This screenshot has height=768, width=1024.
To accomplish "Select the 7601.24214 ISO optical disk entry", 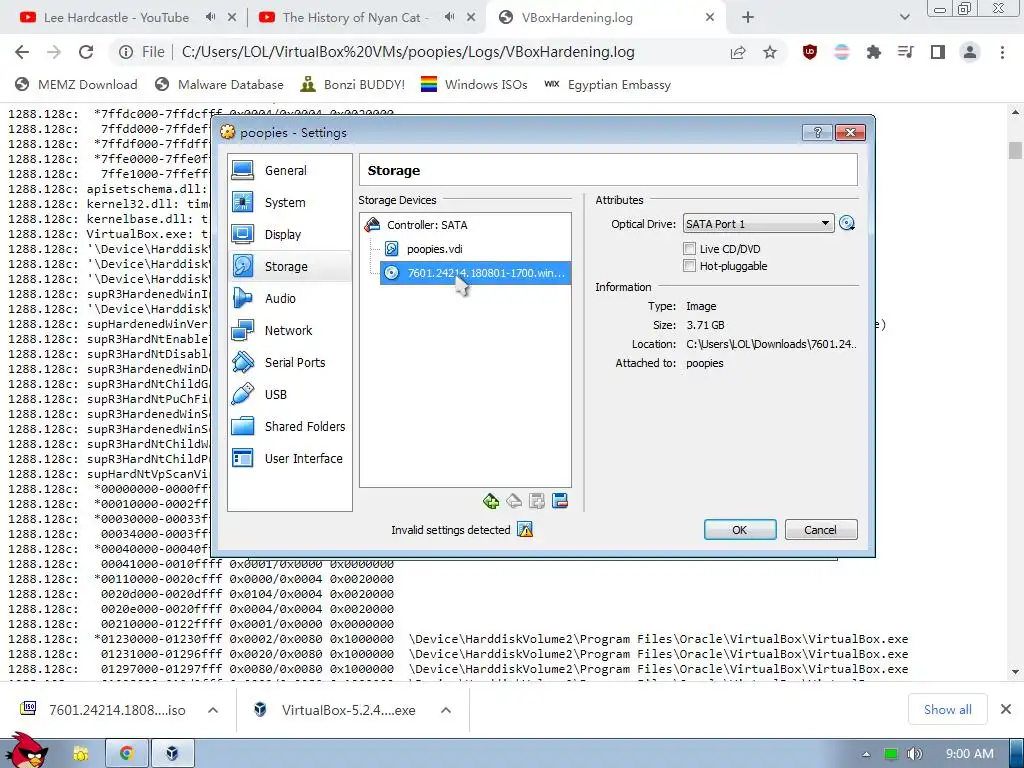I will pos(475,273).
